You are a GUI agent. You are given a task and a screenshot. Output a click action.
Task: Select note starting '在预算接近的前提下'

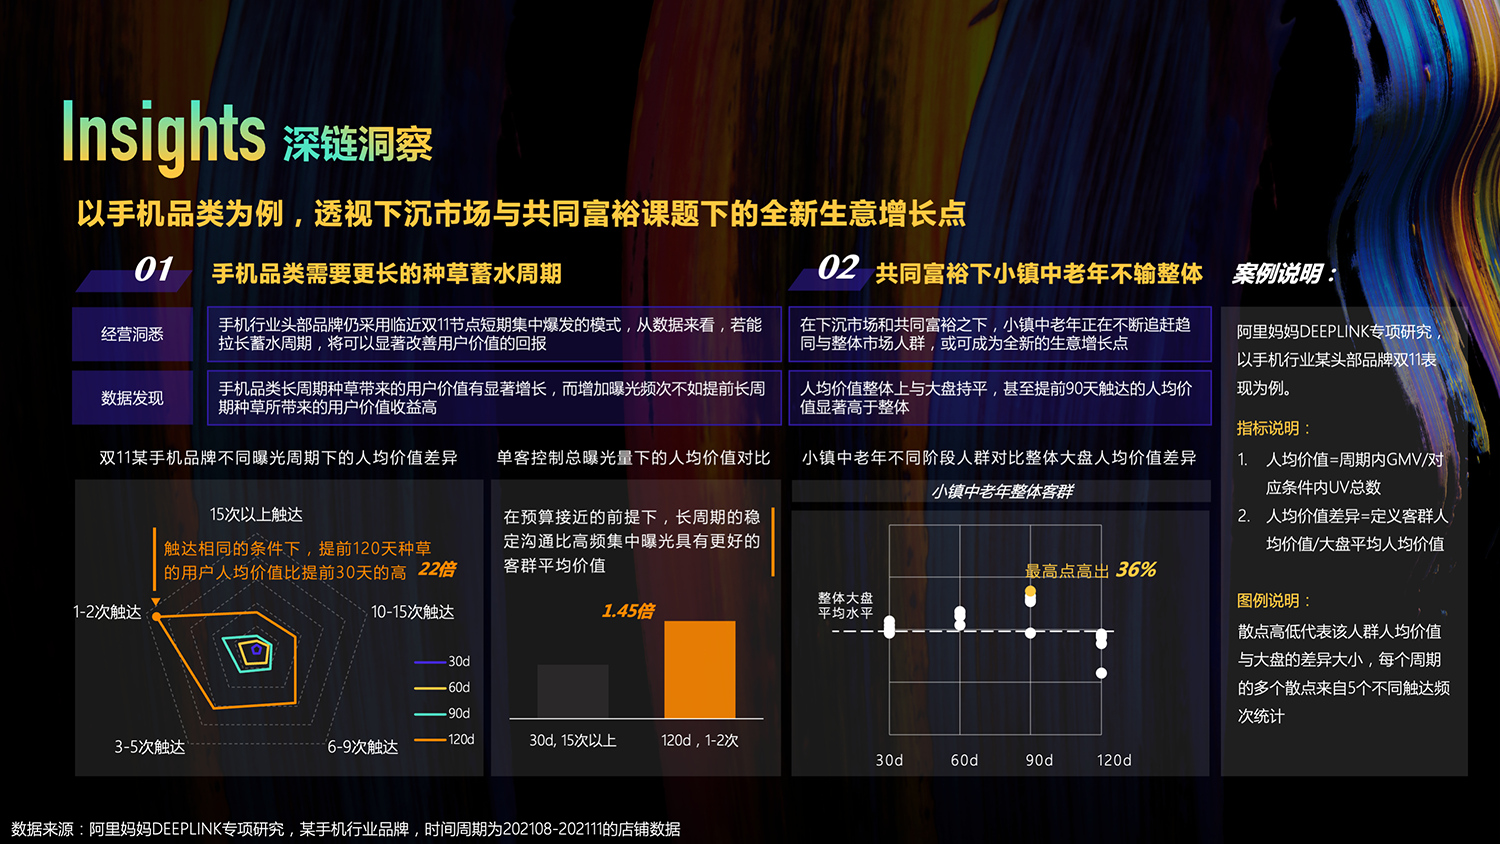coord(631,541)
